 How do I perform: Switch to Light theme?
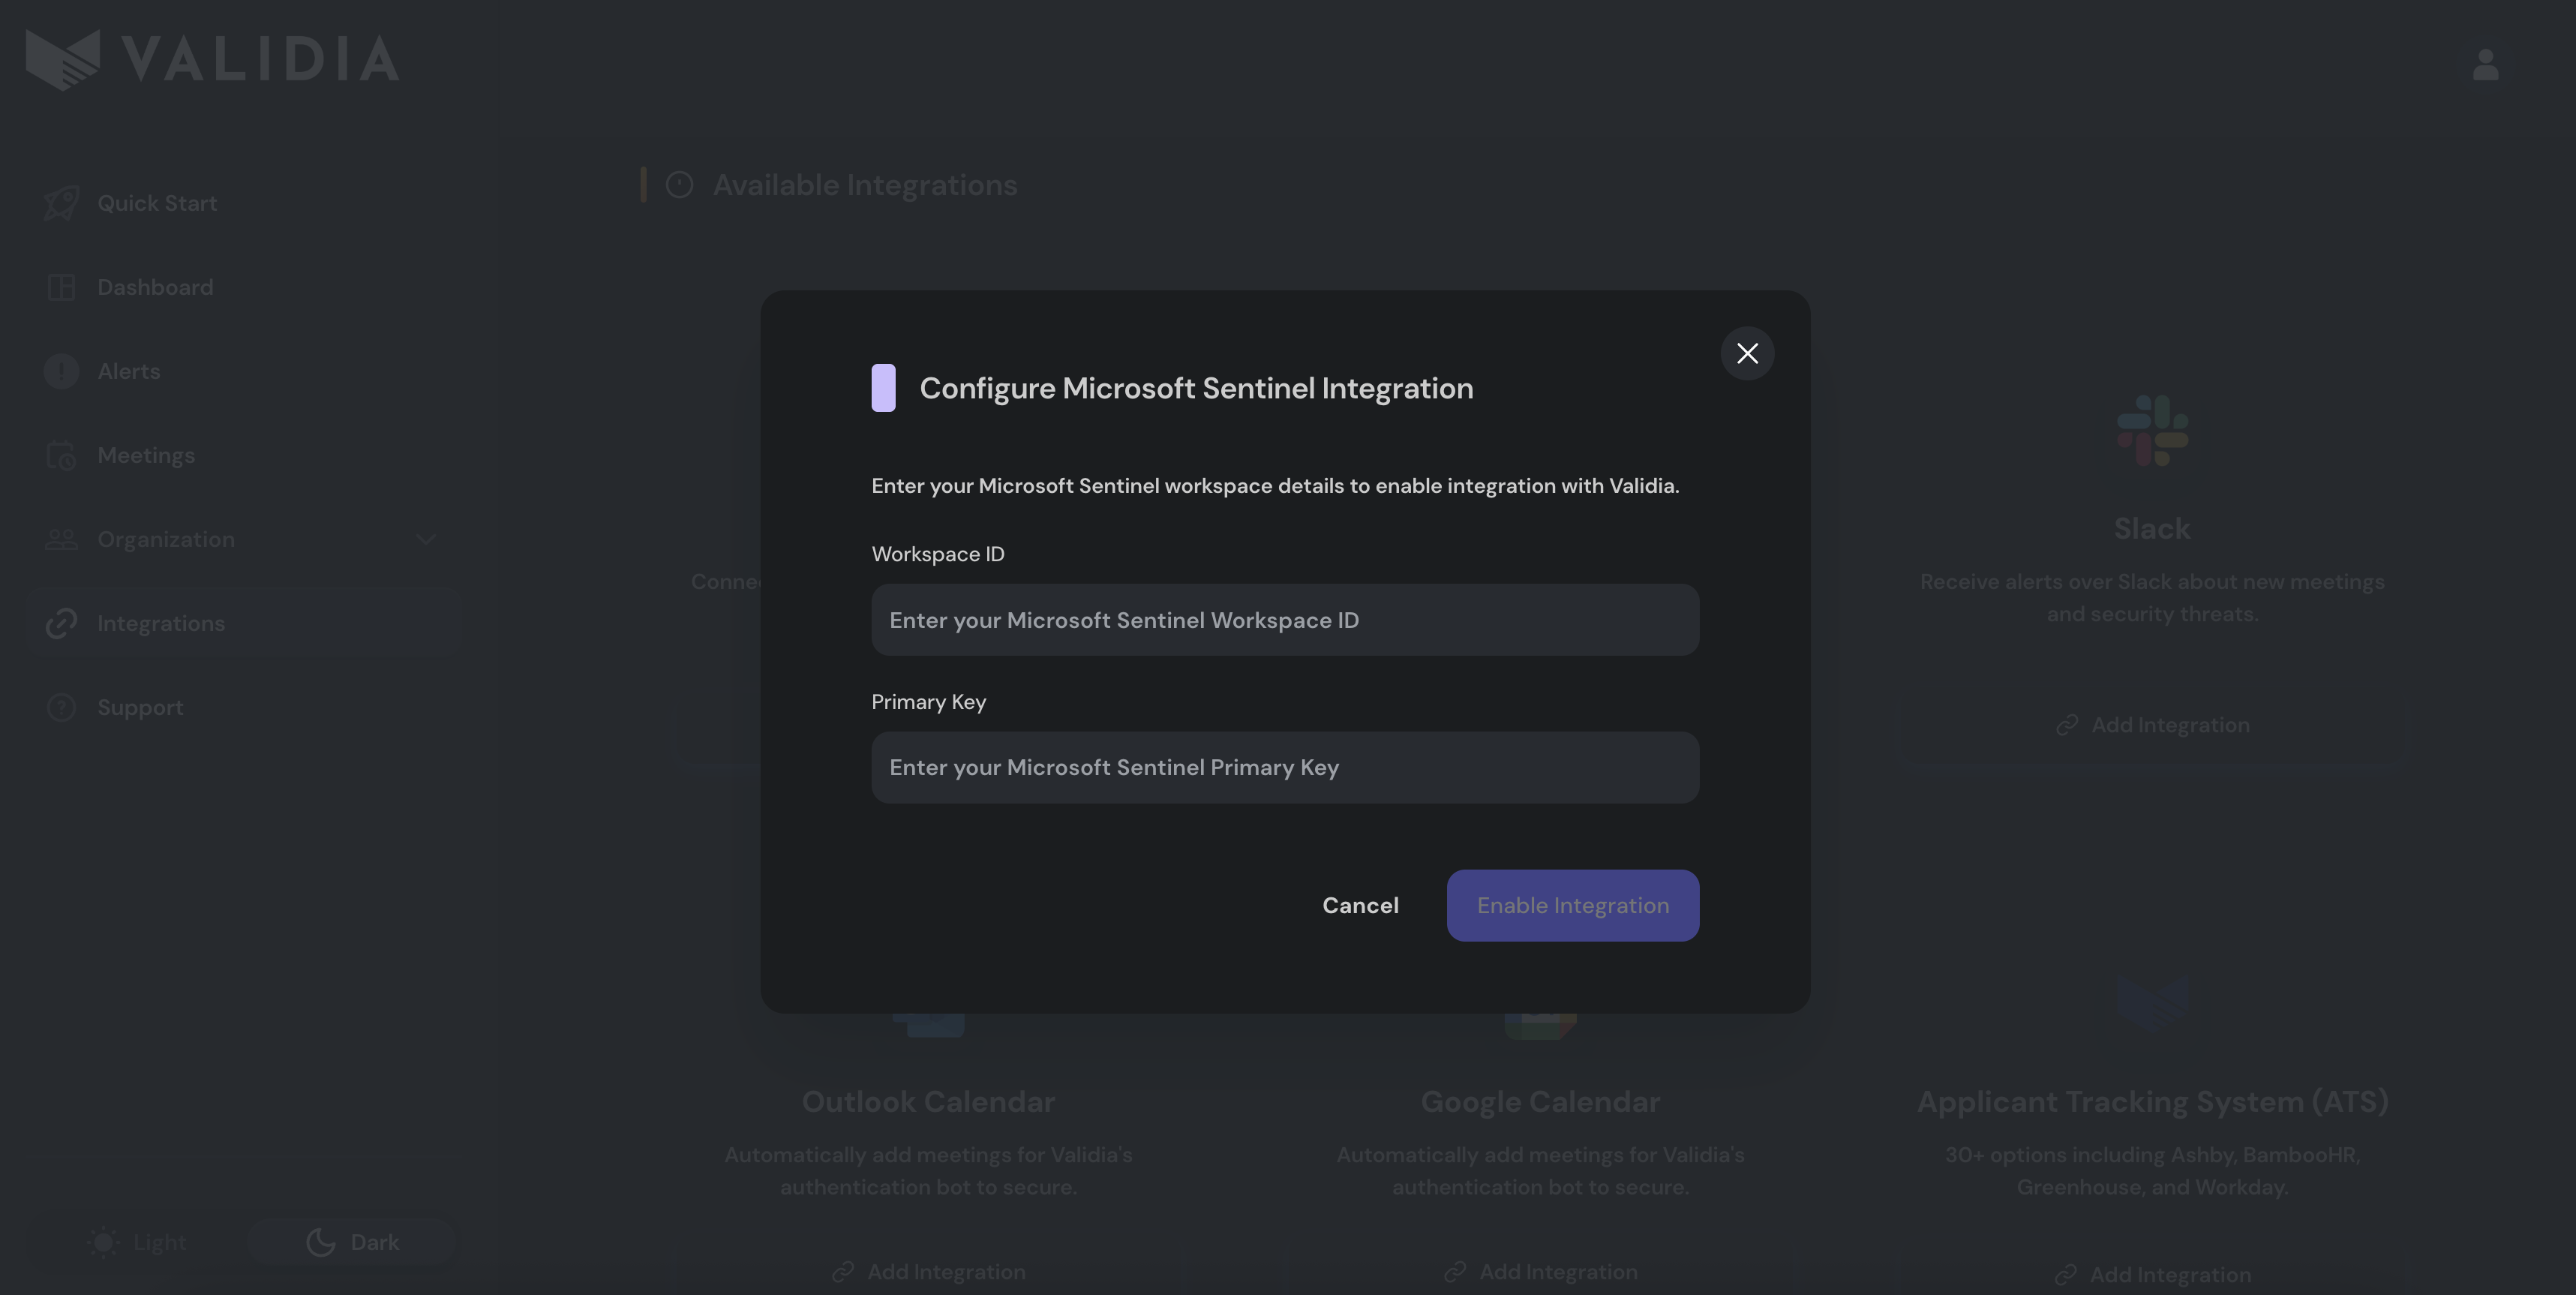click(x=138, y=1242)
